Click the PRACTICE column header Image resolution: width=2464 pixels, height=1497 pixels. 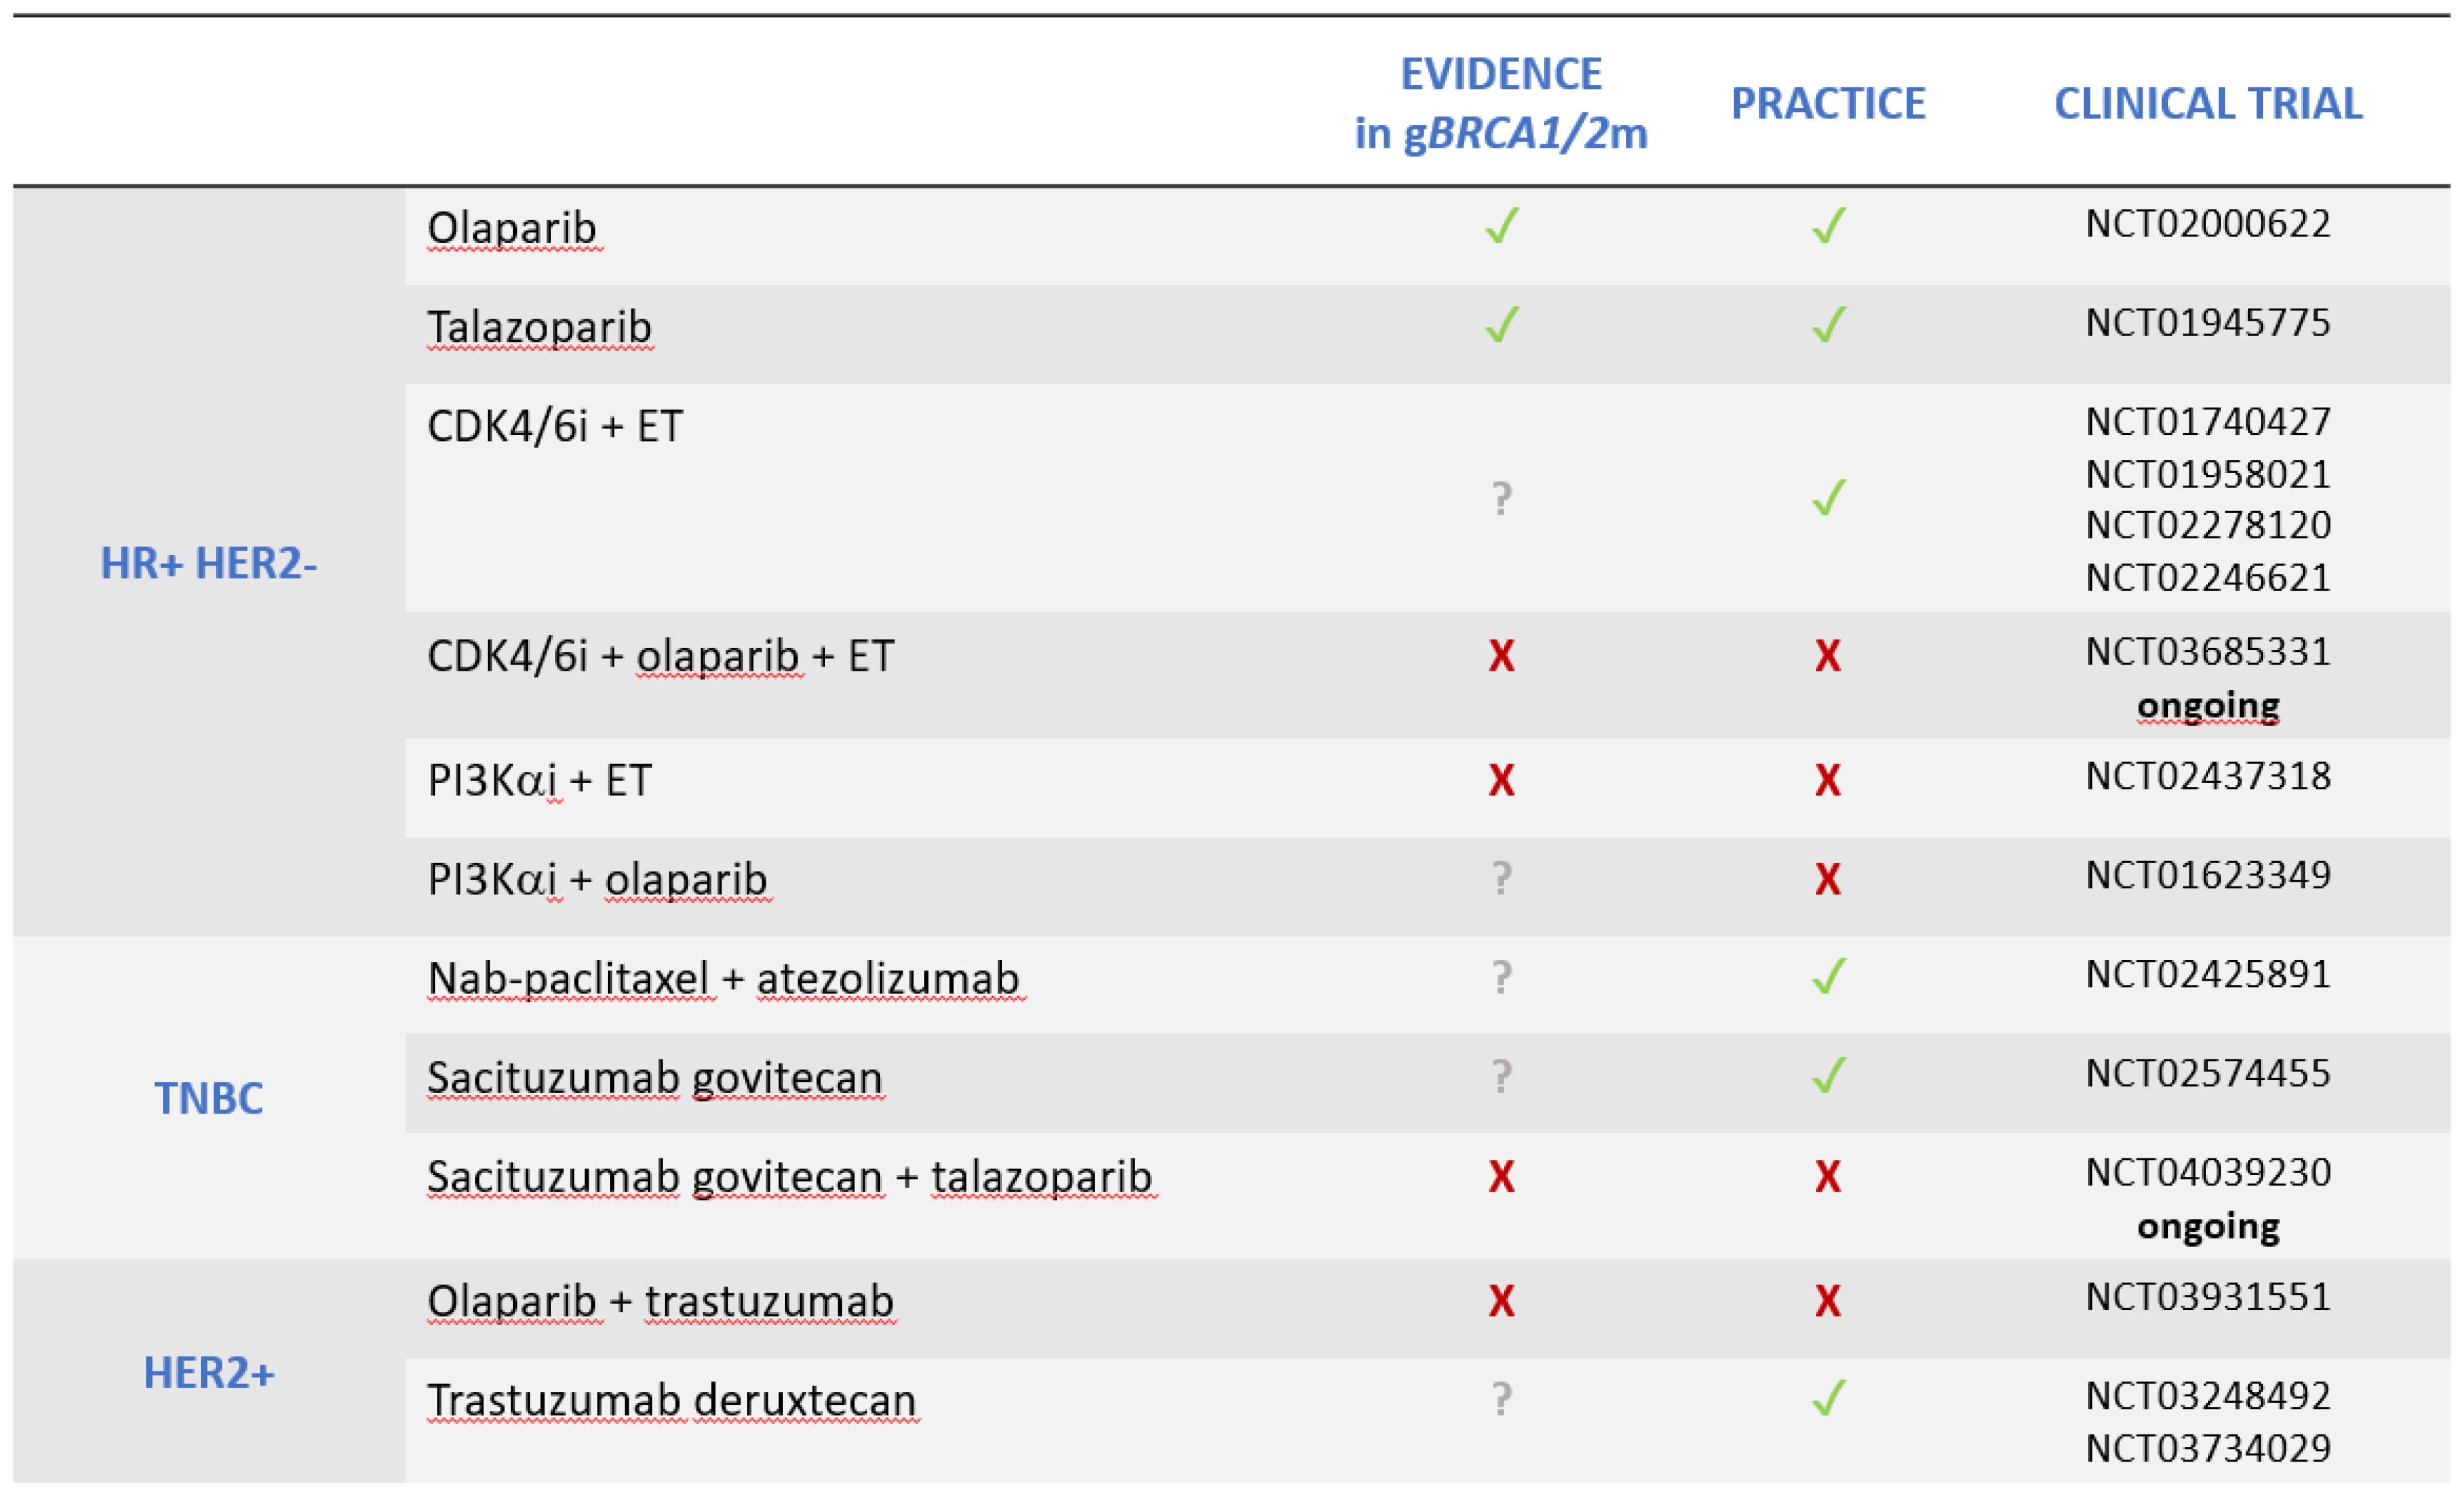[x=1828, y=104]
